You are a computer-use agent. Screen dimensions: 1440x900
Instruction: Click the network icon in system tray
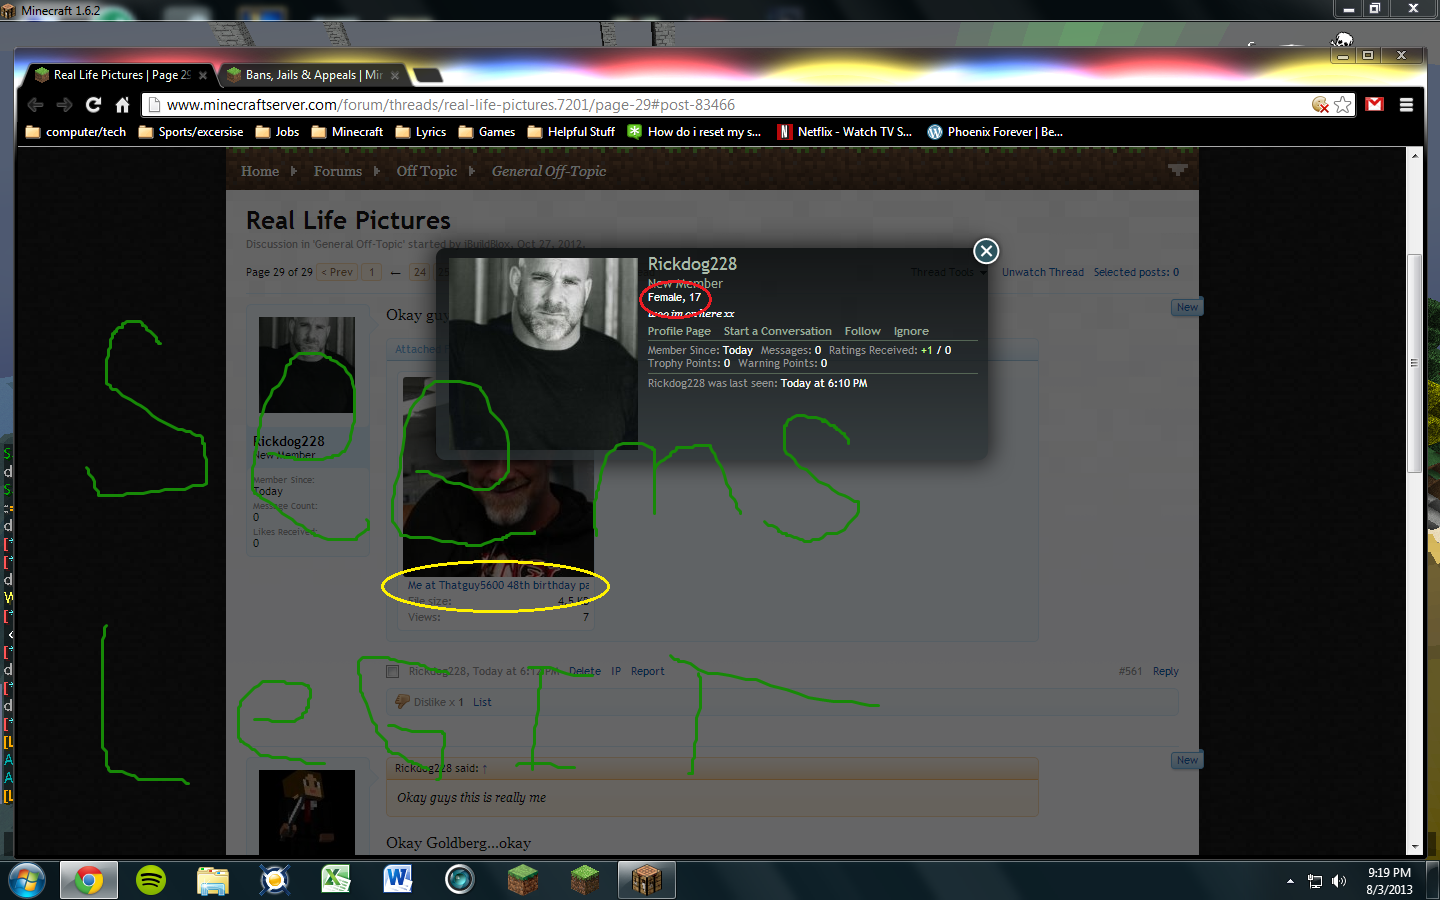click(x=1315, y=881)
